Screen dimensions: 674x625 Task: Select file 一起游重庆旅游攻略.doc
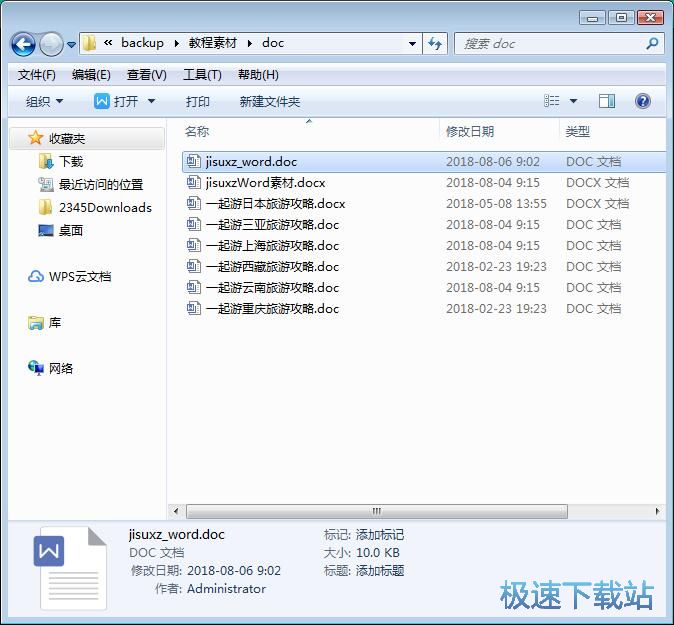[x=273, y=309]
